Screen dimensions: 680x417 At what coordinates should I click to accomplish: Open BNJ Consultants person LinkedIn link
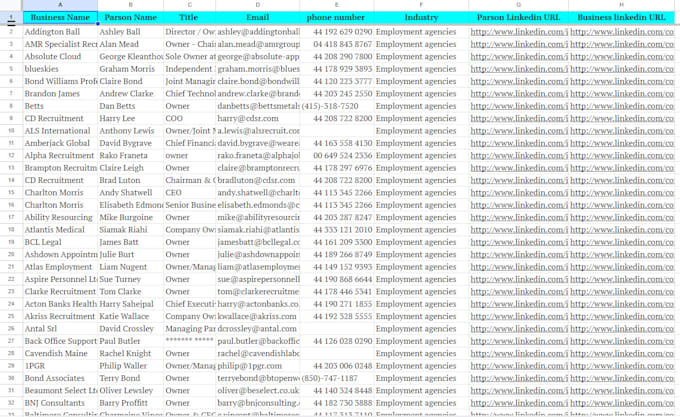519,403
